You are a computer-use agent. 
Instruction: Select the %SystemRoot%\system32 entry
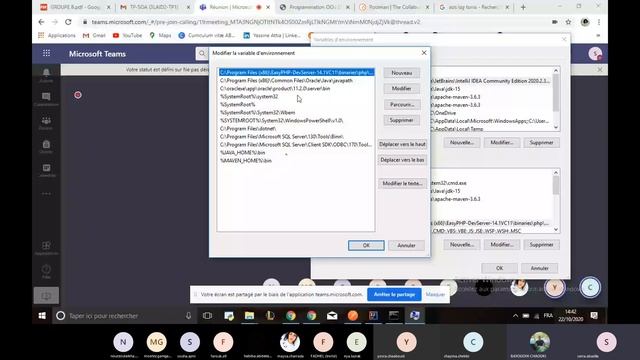pos(296,96)
